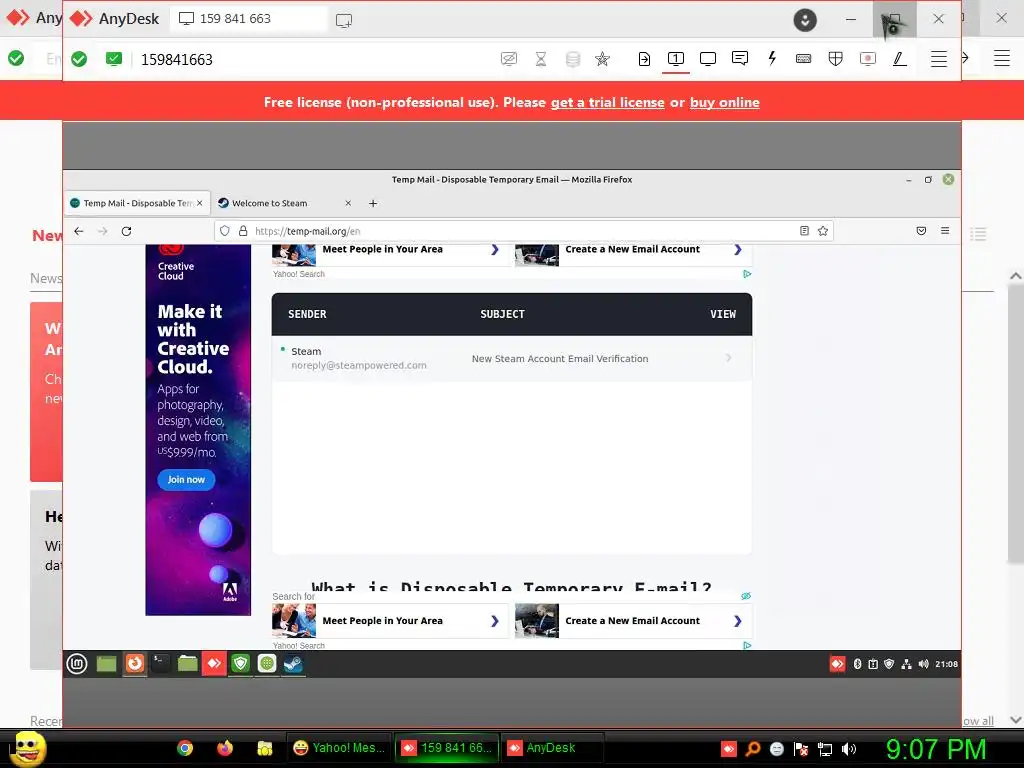Image resolution: width=1024 pixels, height=768 pixels.
Task: Open the background AnyDesk window hamburger menu
Action: pyautogui.click(x=1002, y=59)
